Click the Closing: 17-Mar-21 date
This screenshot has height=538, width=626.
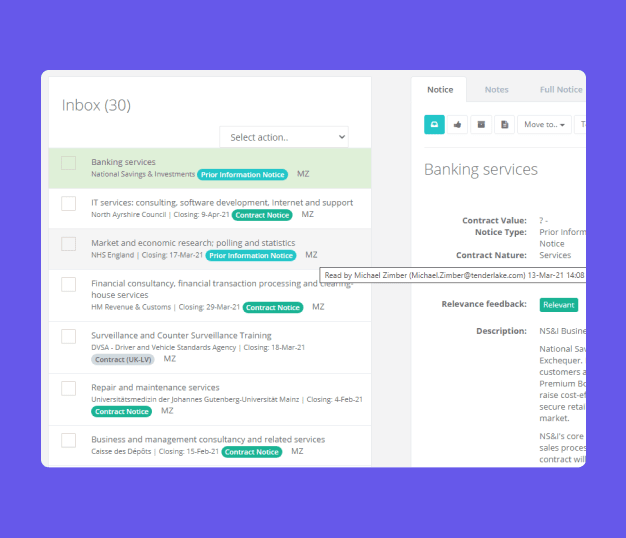172,255
